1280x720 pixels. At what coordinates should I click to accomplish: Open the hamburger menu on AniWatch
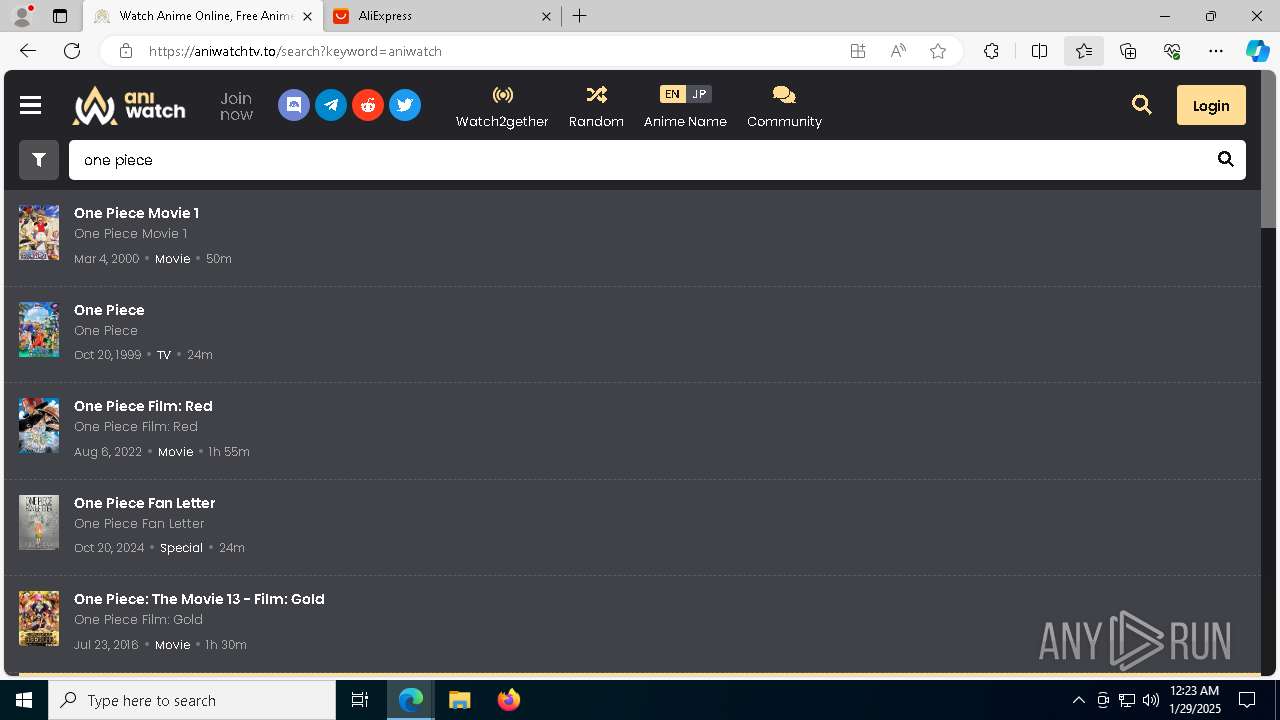tap(30, 105)
